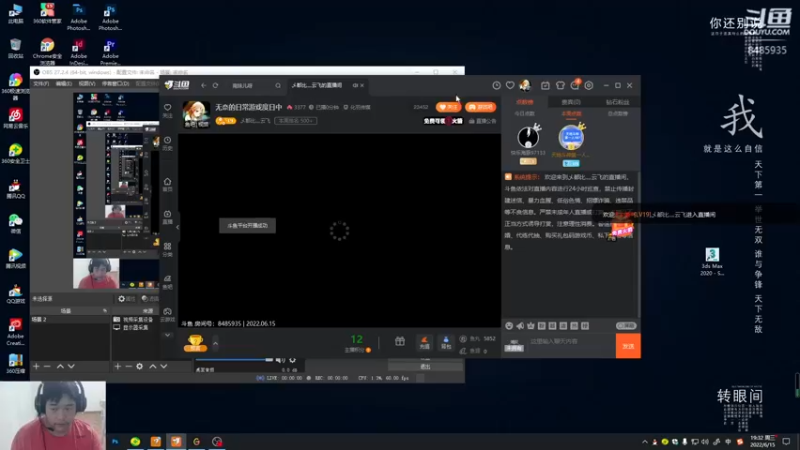Image resolution: width=800 pixels, height=450 pixels.
Task: Open the trophy guess (竞猜) icon
Action: 195,343
